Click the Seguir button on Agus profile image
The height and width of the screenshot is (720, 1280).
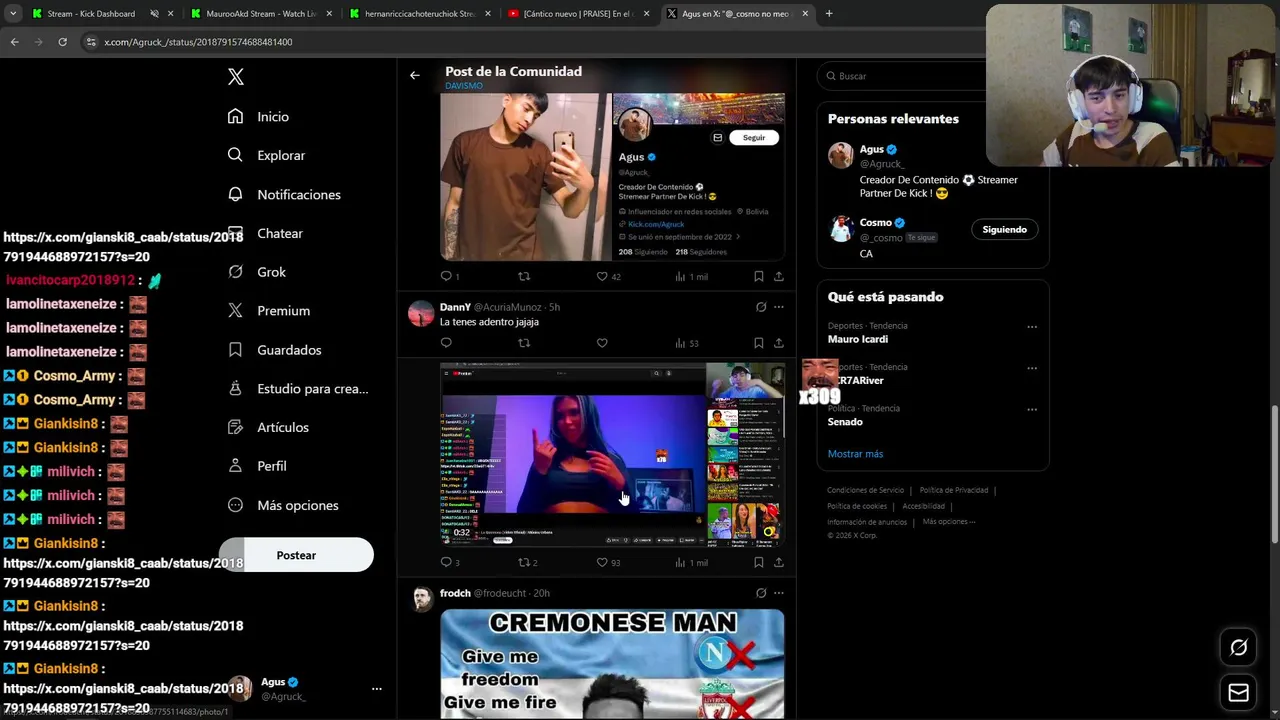(x=754, y=138)
